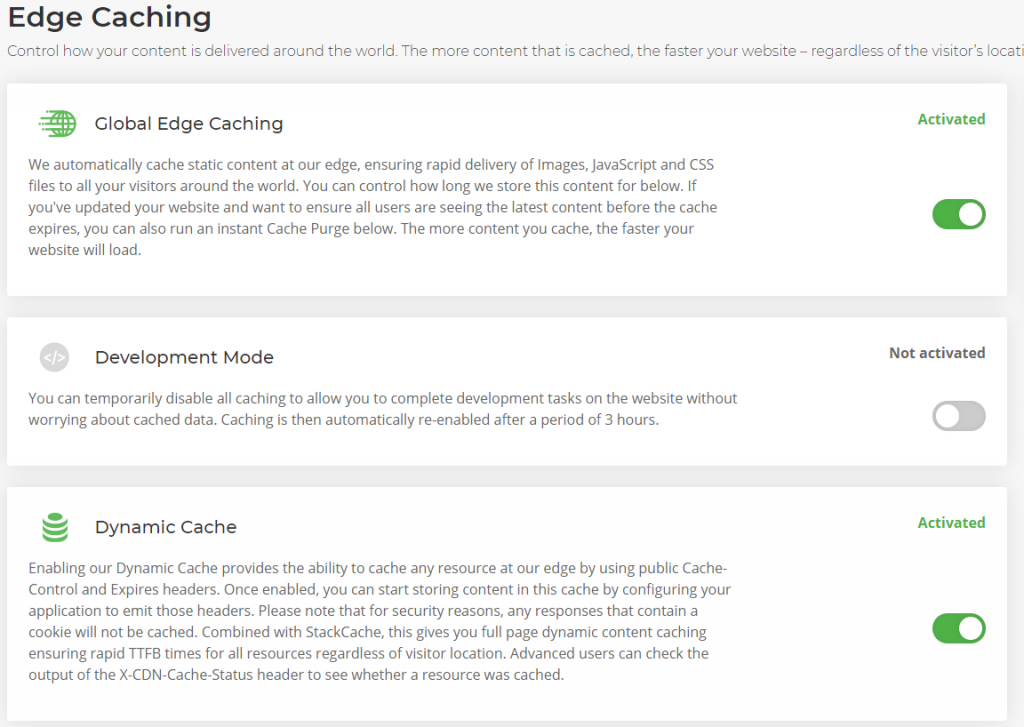Select the Dynamic Cache section title
Screen dimensions: 1024x727
[166, 527]
